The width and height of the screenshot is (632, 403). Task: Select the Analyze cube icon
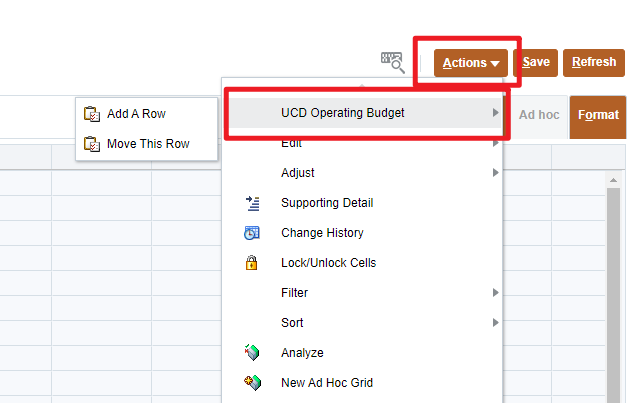(252, 353)
